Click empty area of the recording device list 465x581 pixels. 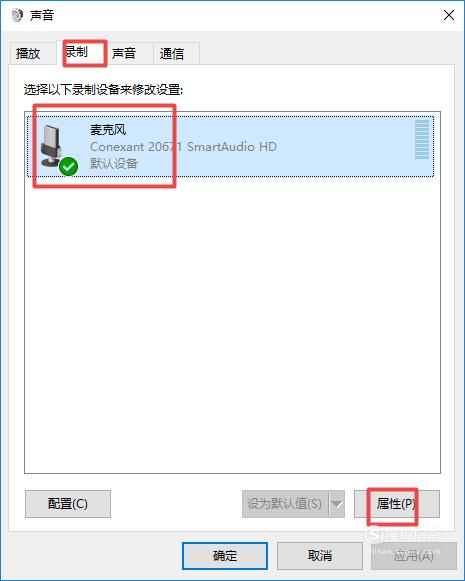click(x=232, y=326)
